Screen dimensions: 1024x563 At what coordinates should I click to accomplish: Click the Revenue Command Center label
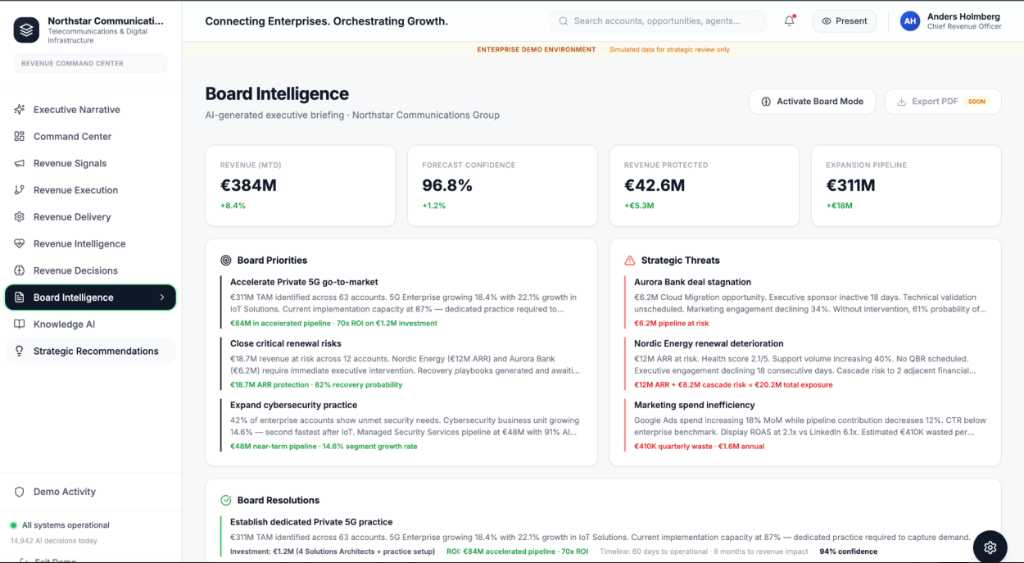[x=90, y=63]
